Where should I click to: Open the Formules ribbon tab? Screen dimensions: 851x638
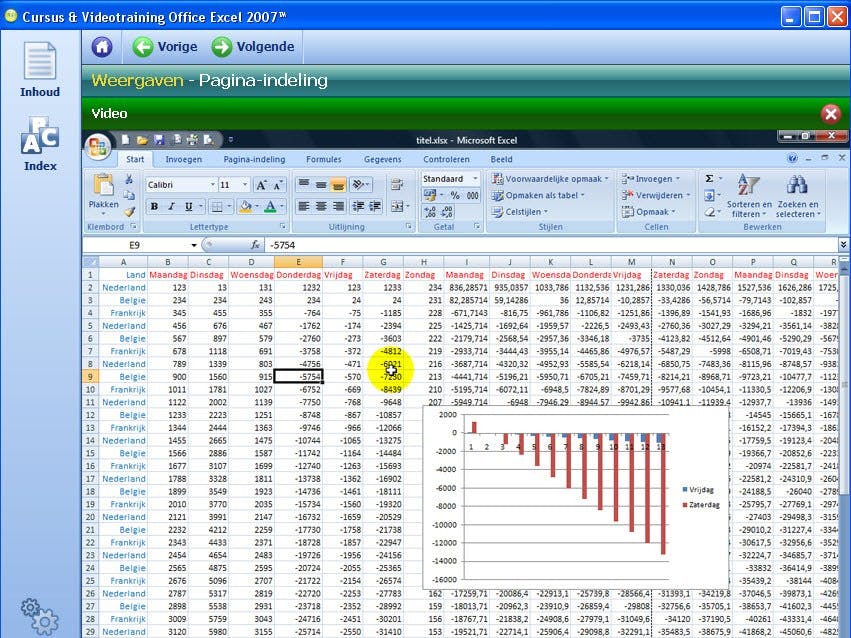pos(323,160)
